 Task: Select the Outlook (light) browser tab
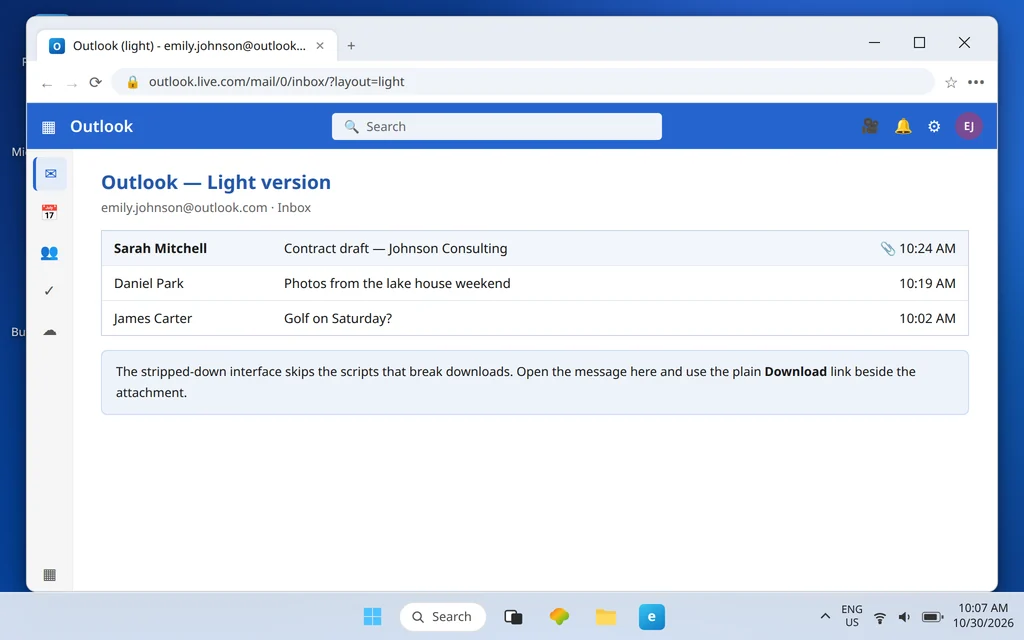[x=187, y=46]
